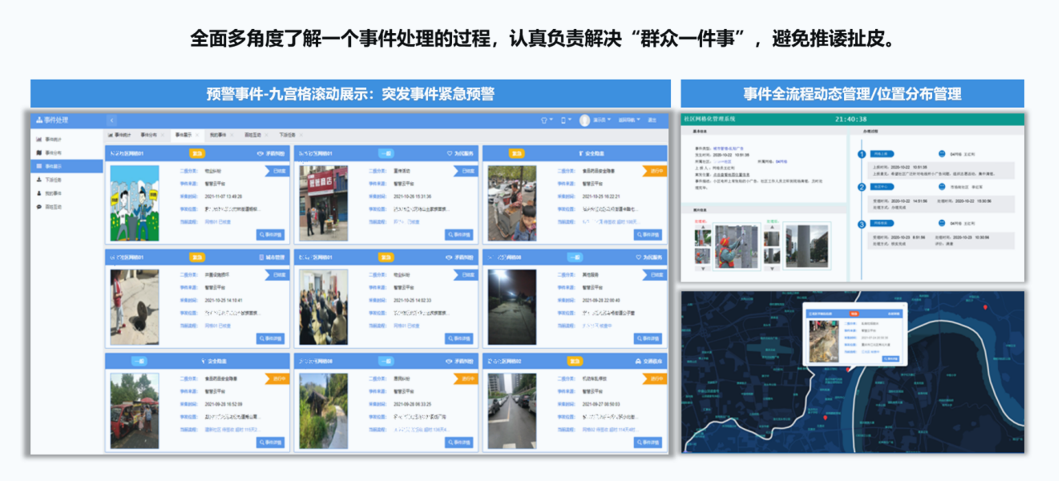Expand the 返回导航 dropdown in header
Image resolution: width=1059 pixels, height=481 pixels.
(x=629, y=120)
